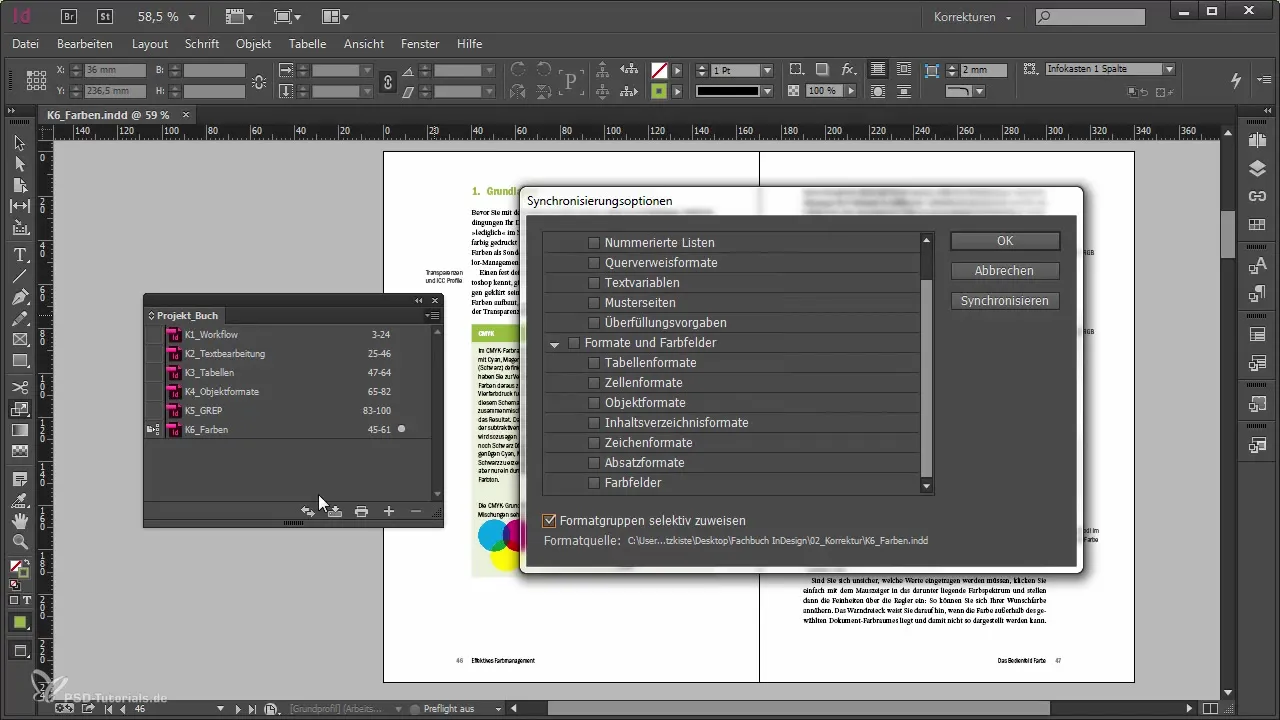The image size is (1280, 720).
Task: Open Adobe Bridge via Br icon
Action: 71,16
